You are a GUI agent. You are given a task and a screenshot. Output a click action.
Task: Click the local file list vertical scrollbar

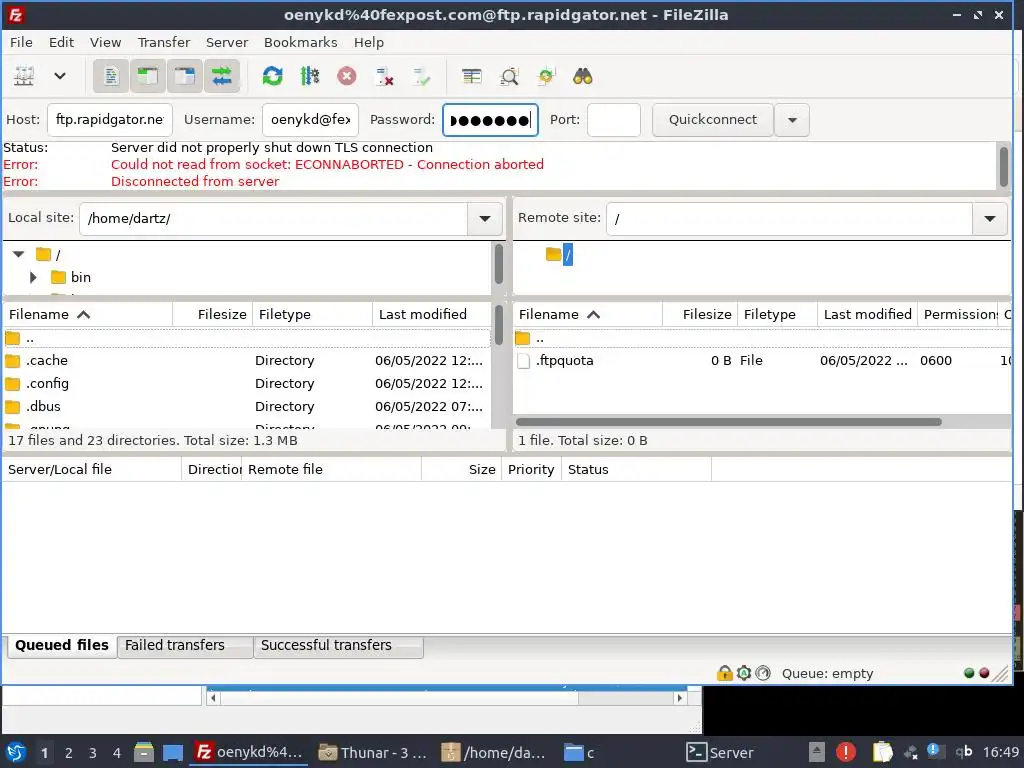tap(498, 325)
